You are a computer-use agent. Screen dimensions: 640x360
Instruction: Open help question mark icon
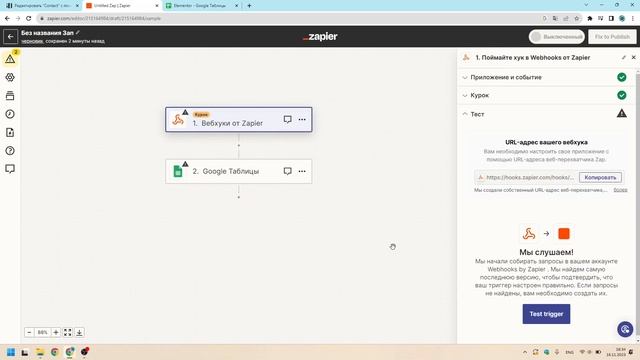click(10, 151)
